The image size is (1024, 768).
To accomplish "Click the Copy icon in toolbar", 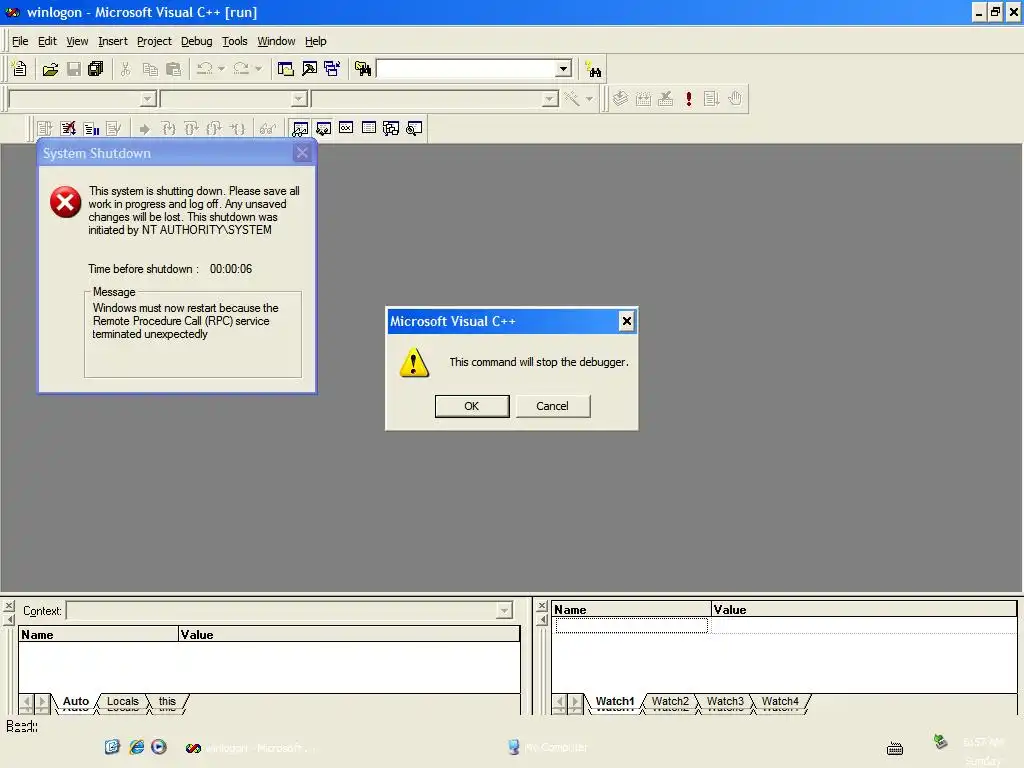I will coord(150,69).
